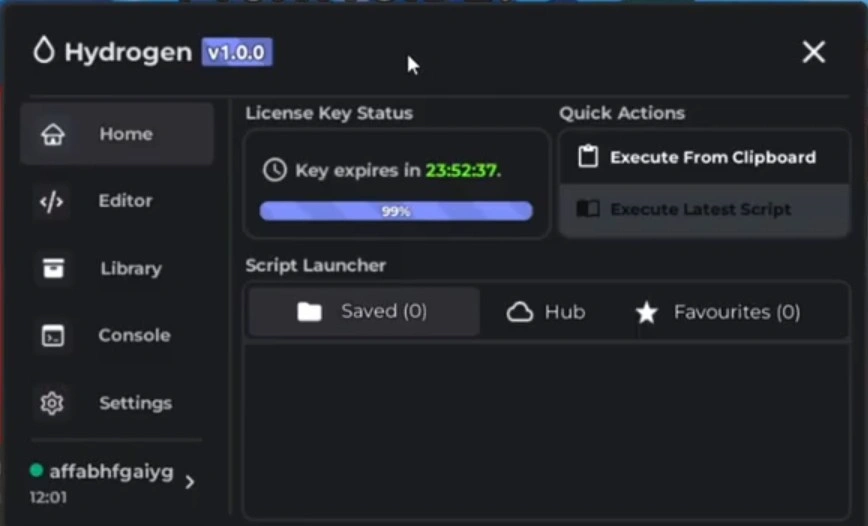Click the star icon on Favourites tab
The image size is (868, 526).
[x=647, y=313]
